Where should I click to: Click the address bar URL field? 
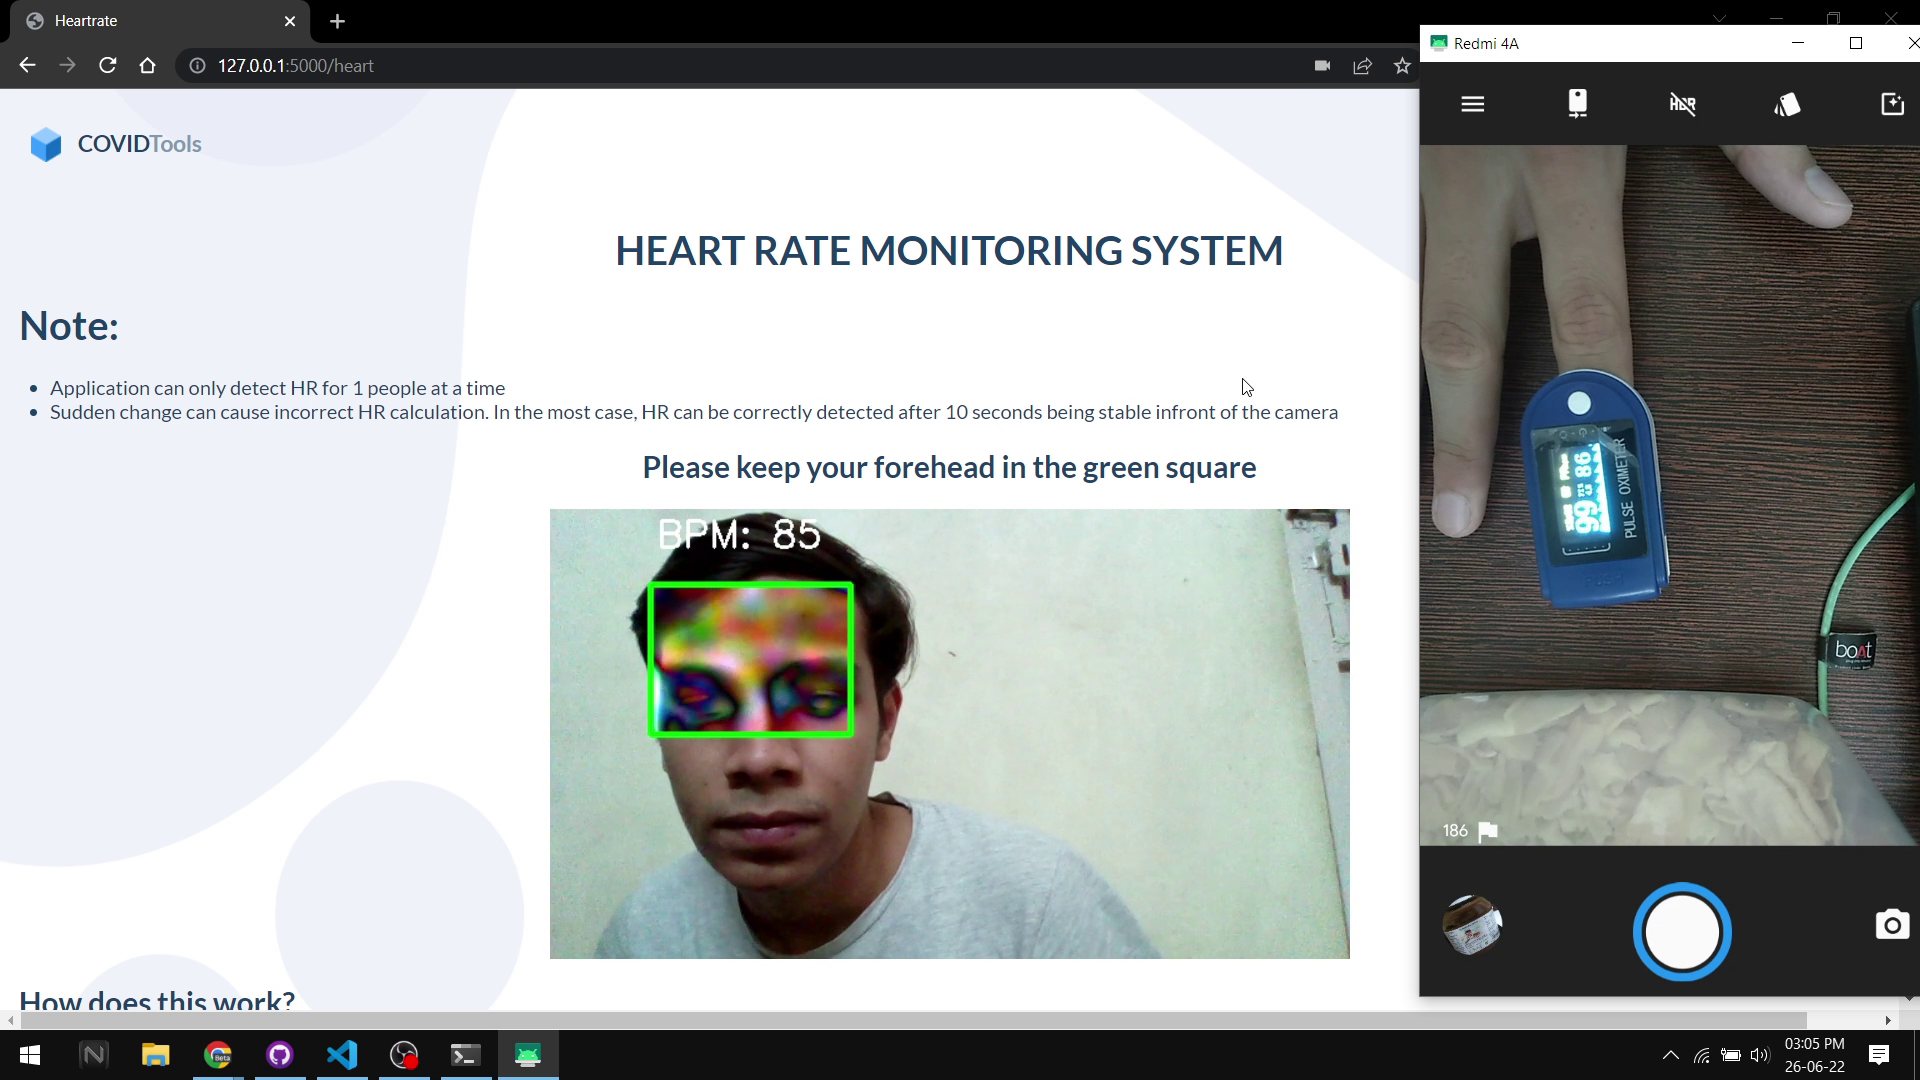[700, 66]
